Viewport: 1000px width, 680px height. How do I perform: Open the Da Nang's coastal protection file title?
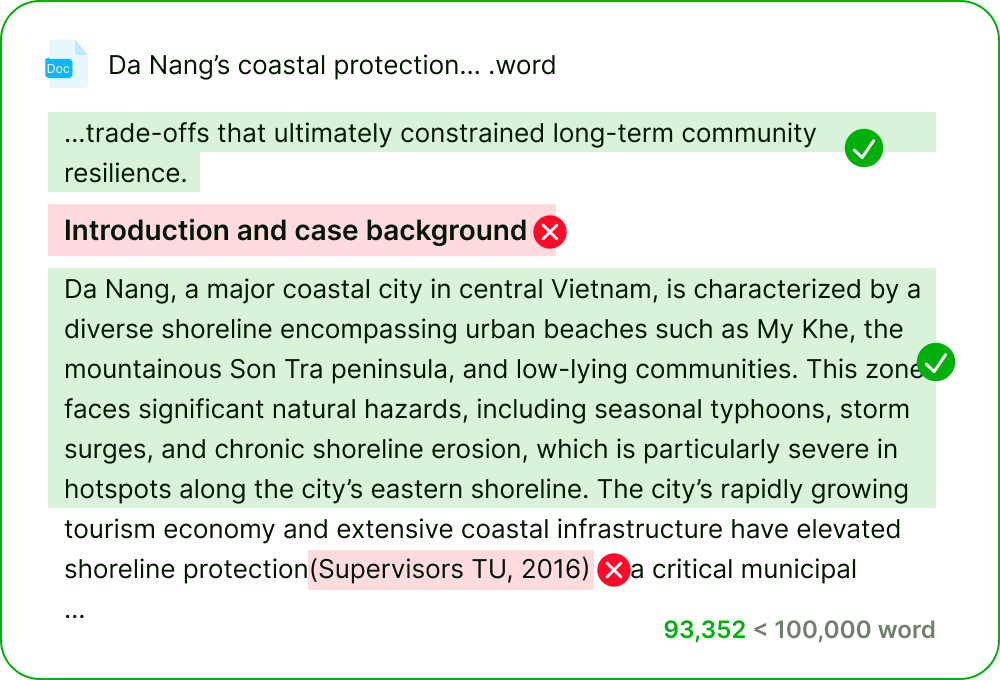click(x=331, y=66)
